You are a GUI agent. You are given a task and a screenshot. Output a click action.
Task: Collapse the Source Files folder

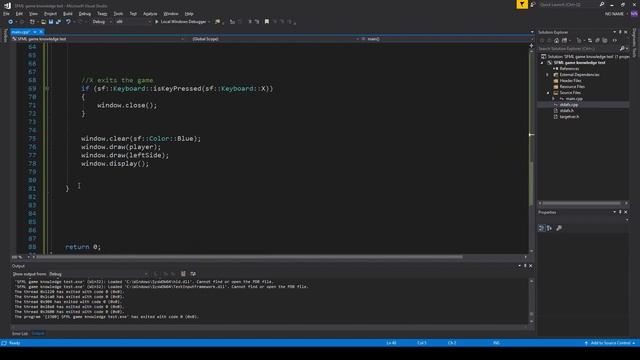(x=548, y=93)
